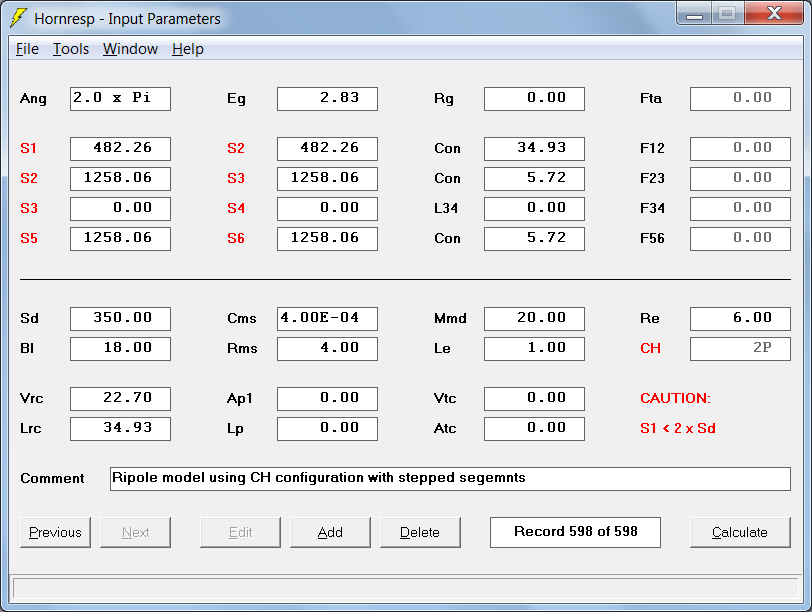
Task: Click the Con field beside F23
Action: point(534,179)
